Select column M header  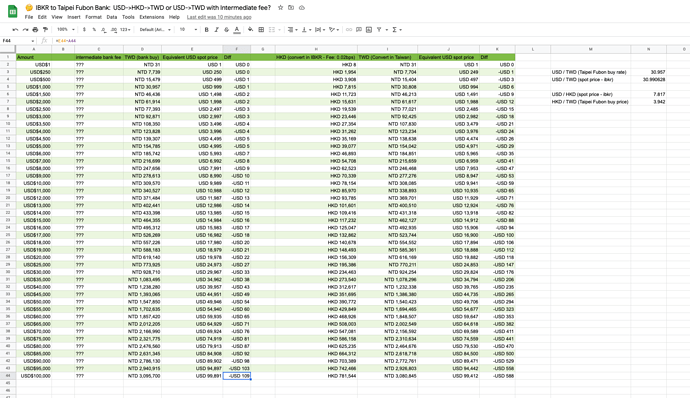tap(591, 49)
